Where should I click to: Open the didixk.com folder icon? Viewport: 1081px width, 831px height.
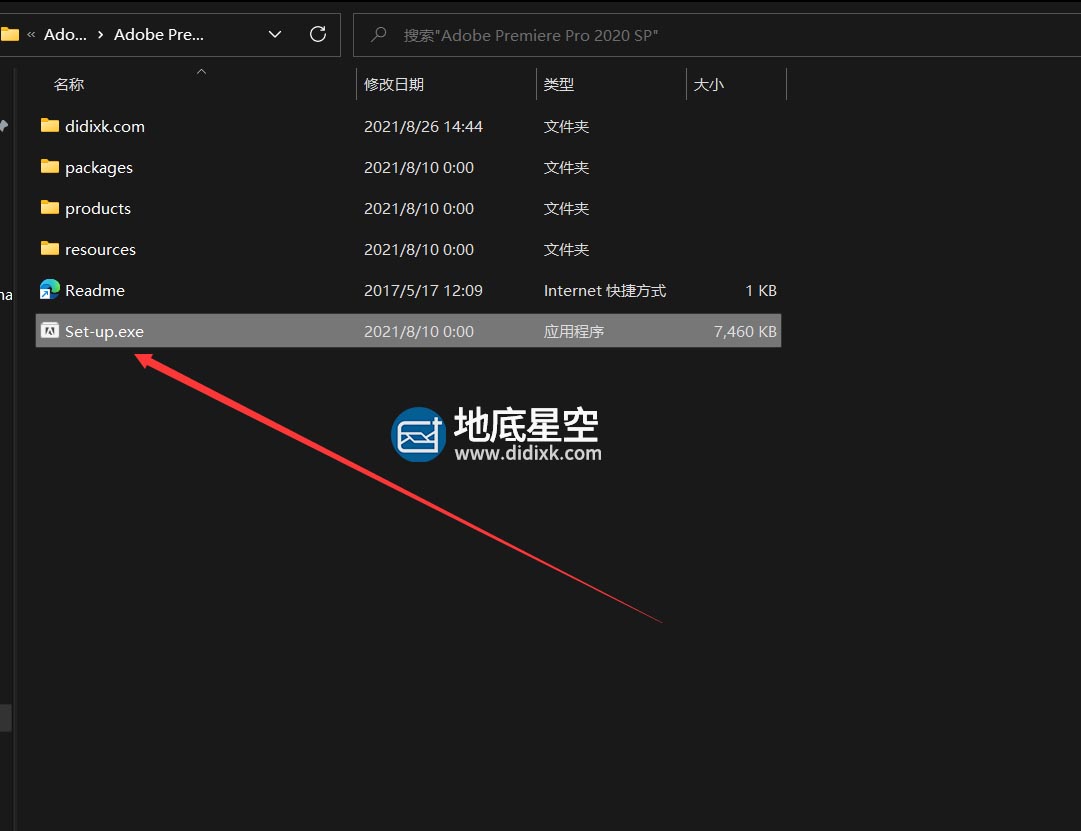pyautogui.click(x=50, y=126)
